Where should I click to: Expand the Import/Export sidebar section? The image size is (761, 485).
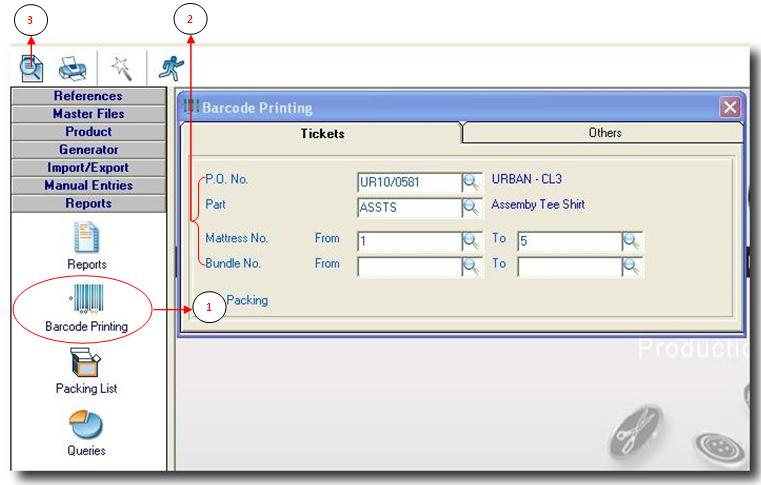[88, 168]
